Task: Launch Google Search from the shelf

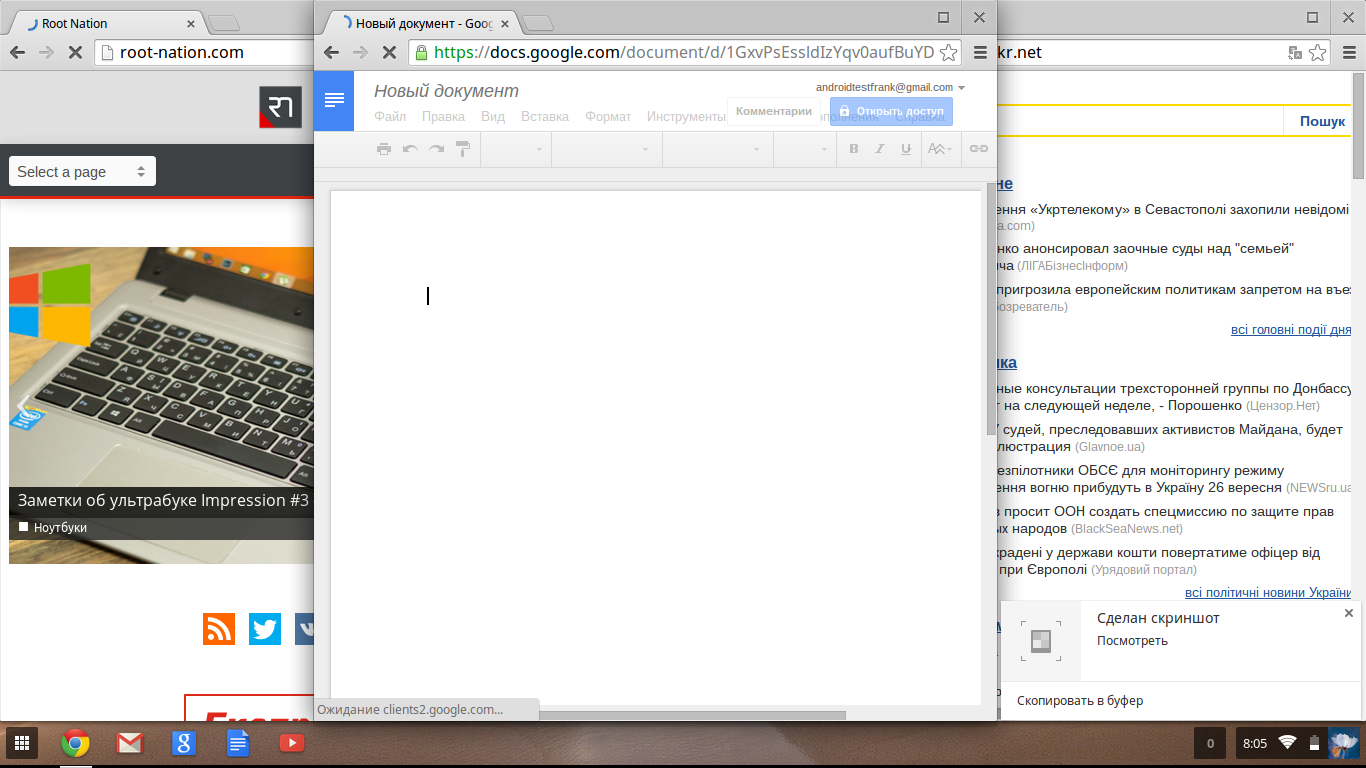Action: pyautogui.click(x=183, y=743)
